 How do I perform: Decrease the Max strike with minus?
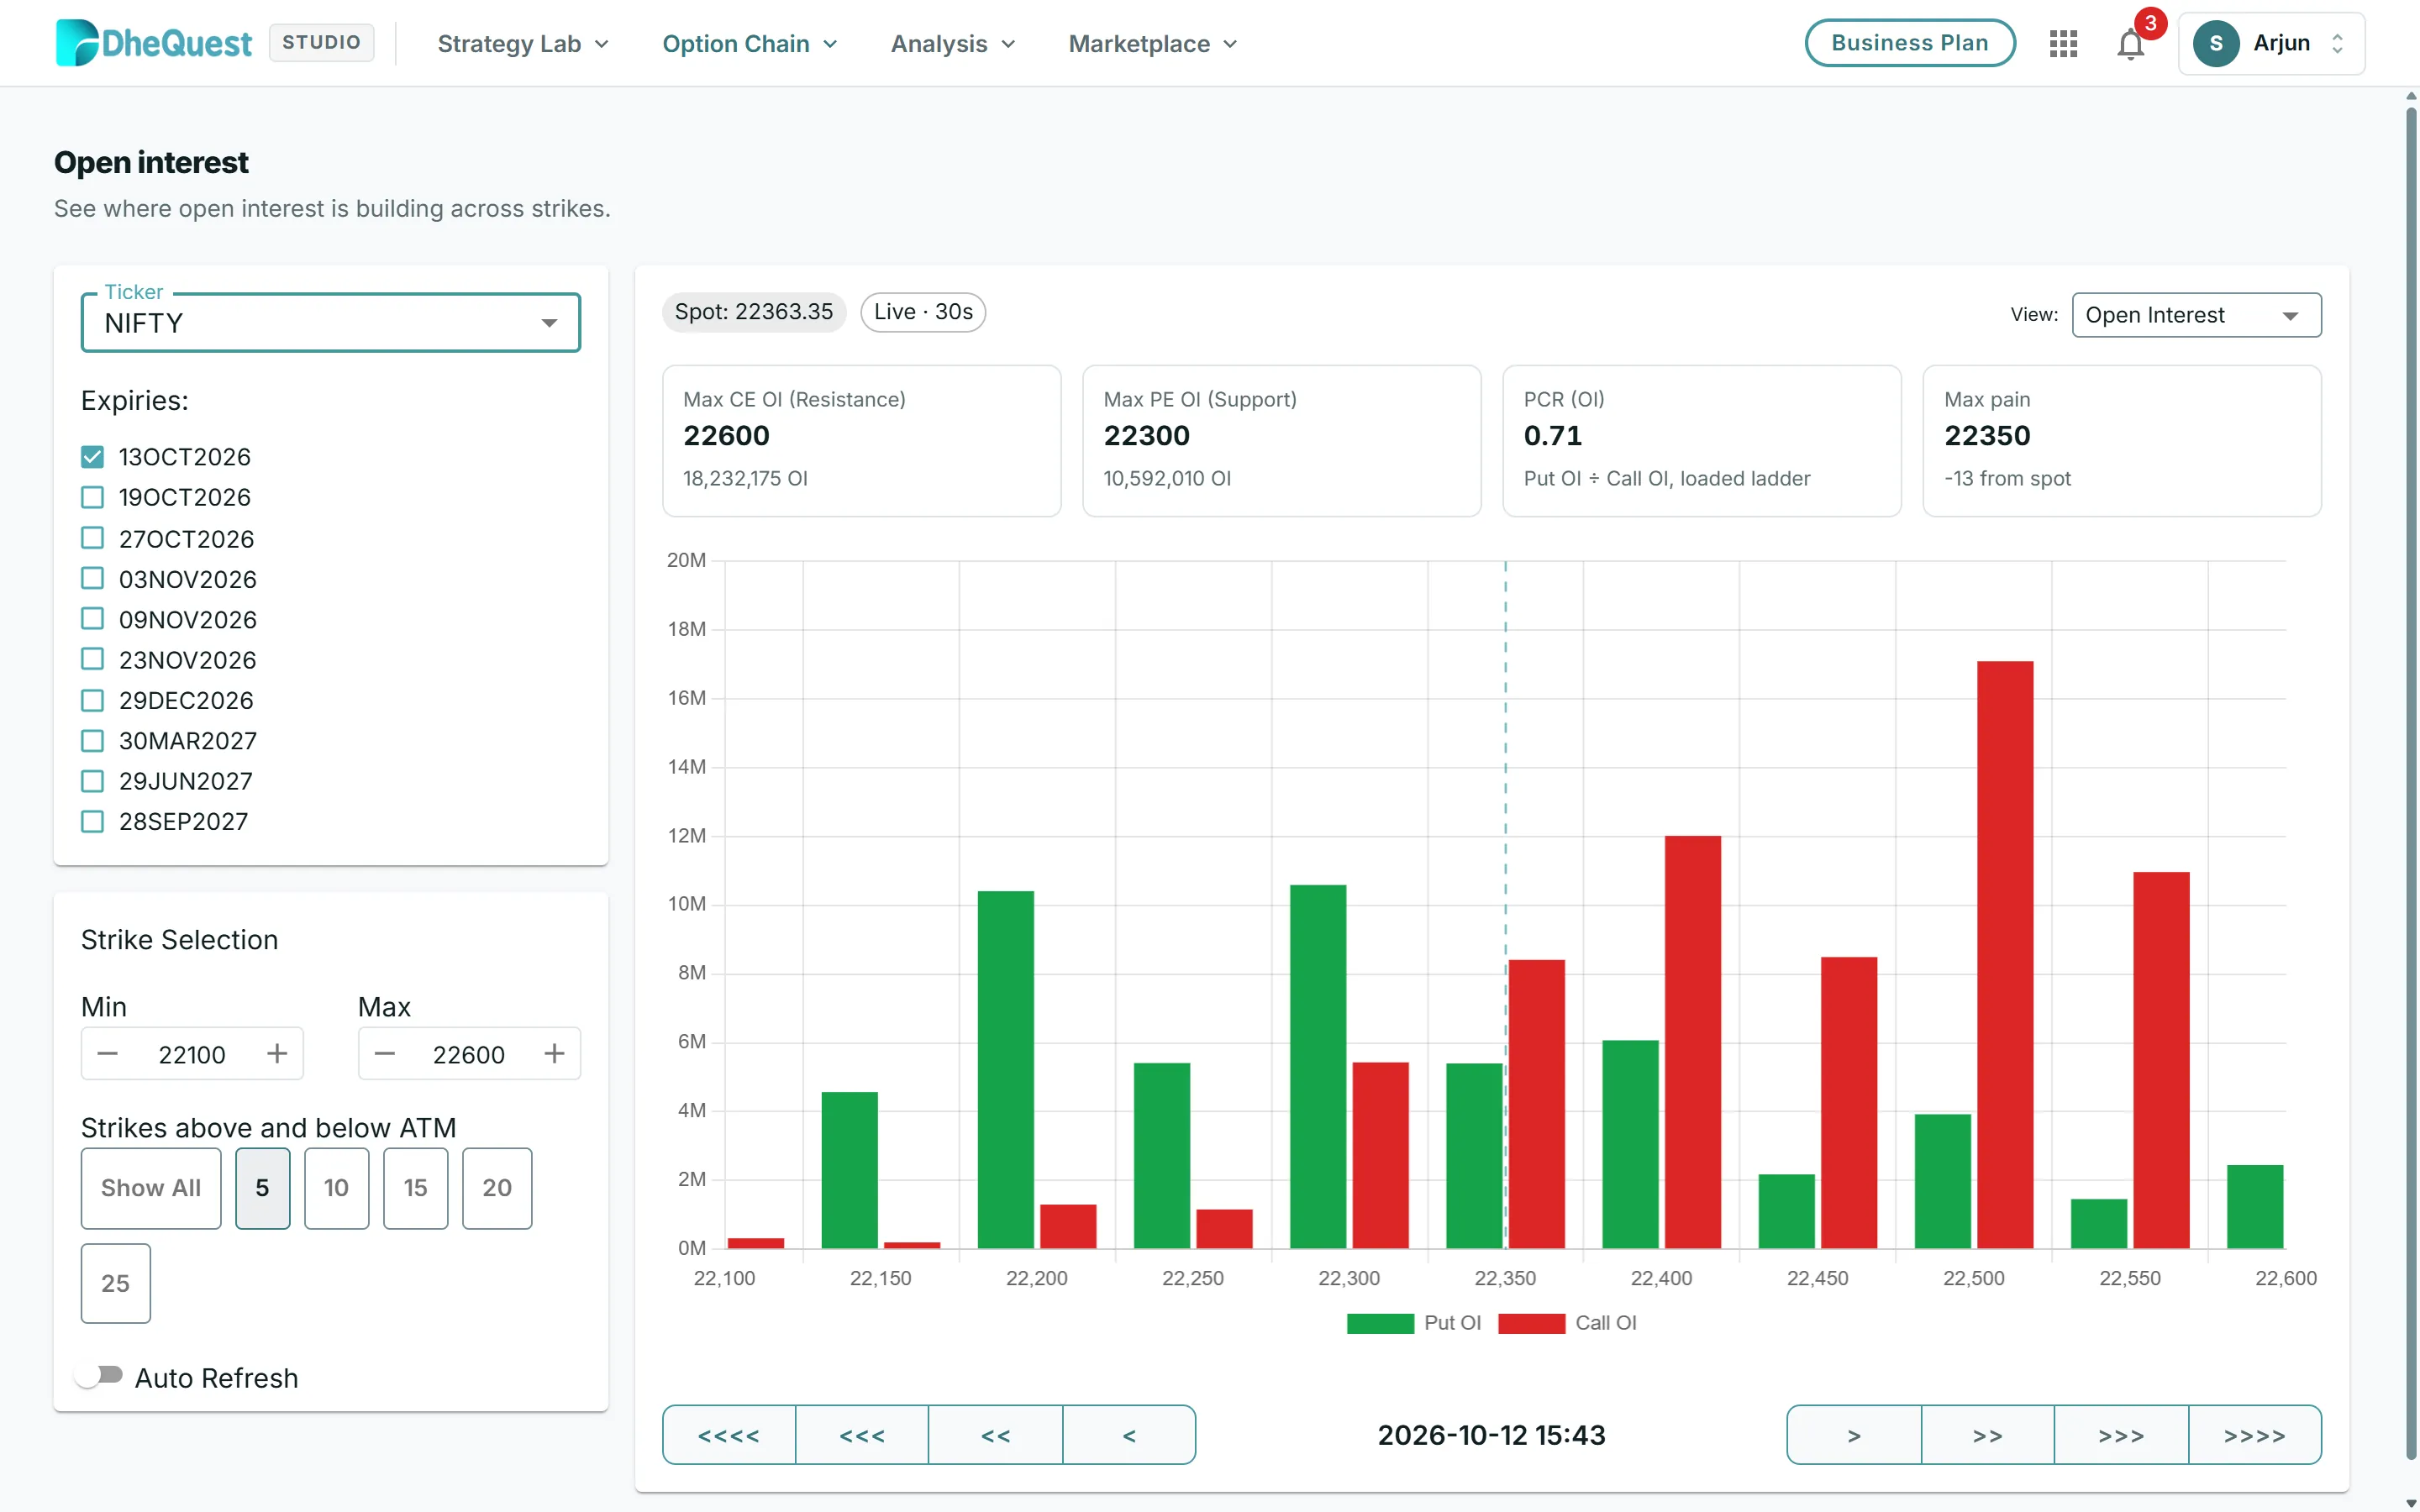click(385, 1054)
